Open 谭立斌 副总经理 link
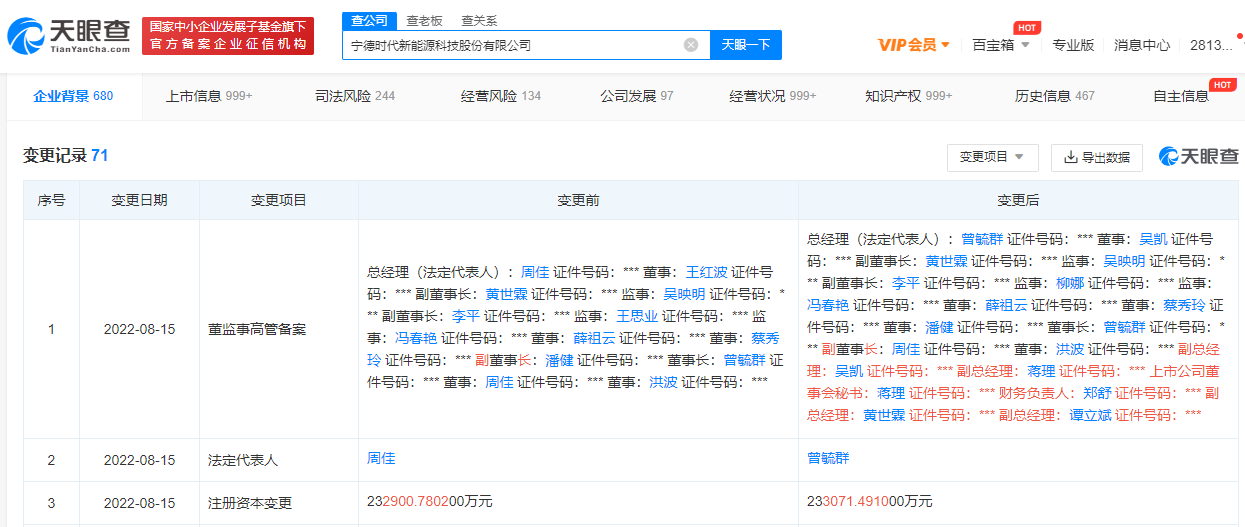The height and width of the screenshot is (527, 1245). [x=1091, y=414]
